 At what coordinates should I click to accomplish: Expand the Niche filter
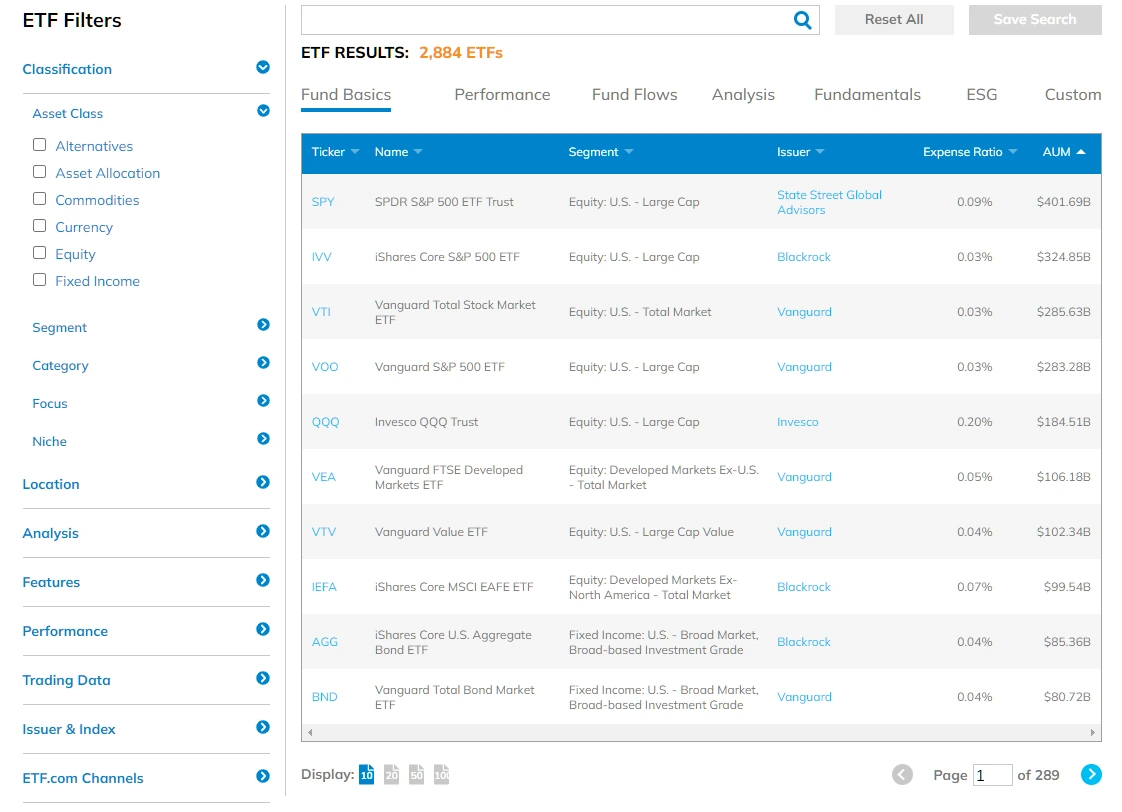(263, 439)
